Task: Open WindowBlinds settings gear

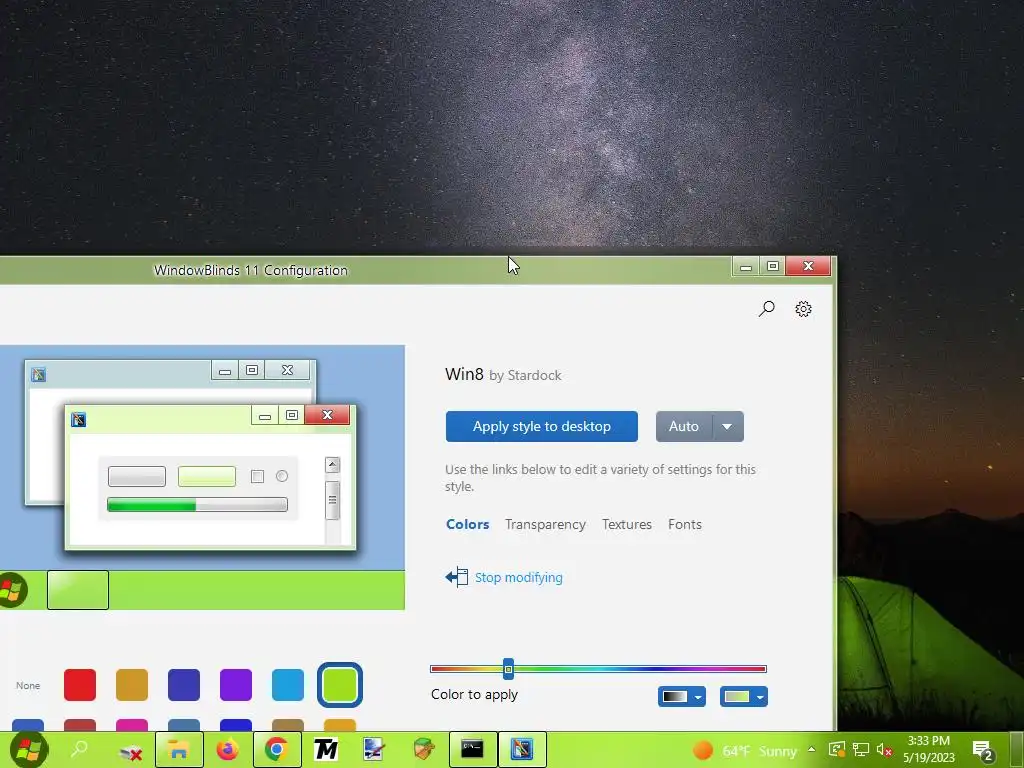Action: tap(803, 308)
